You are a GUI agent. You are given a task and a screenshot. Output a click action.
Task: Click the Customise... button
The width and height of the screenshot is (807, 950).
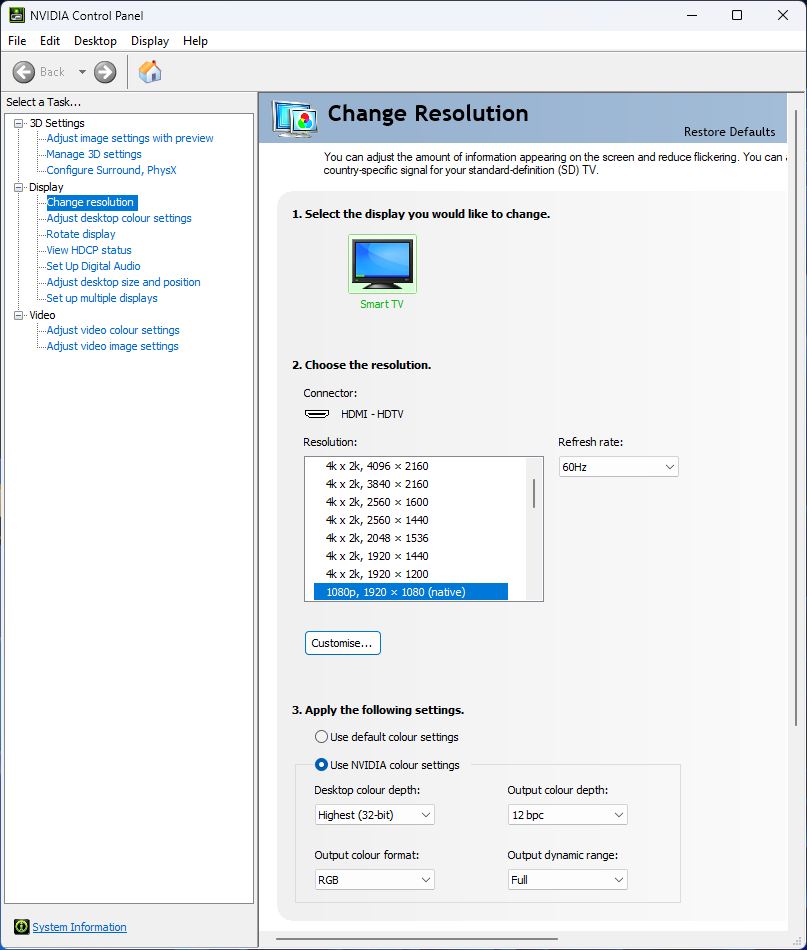point(342,643)
